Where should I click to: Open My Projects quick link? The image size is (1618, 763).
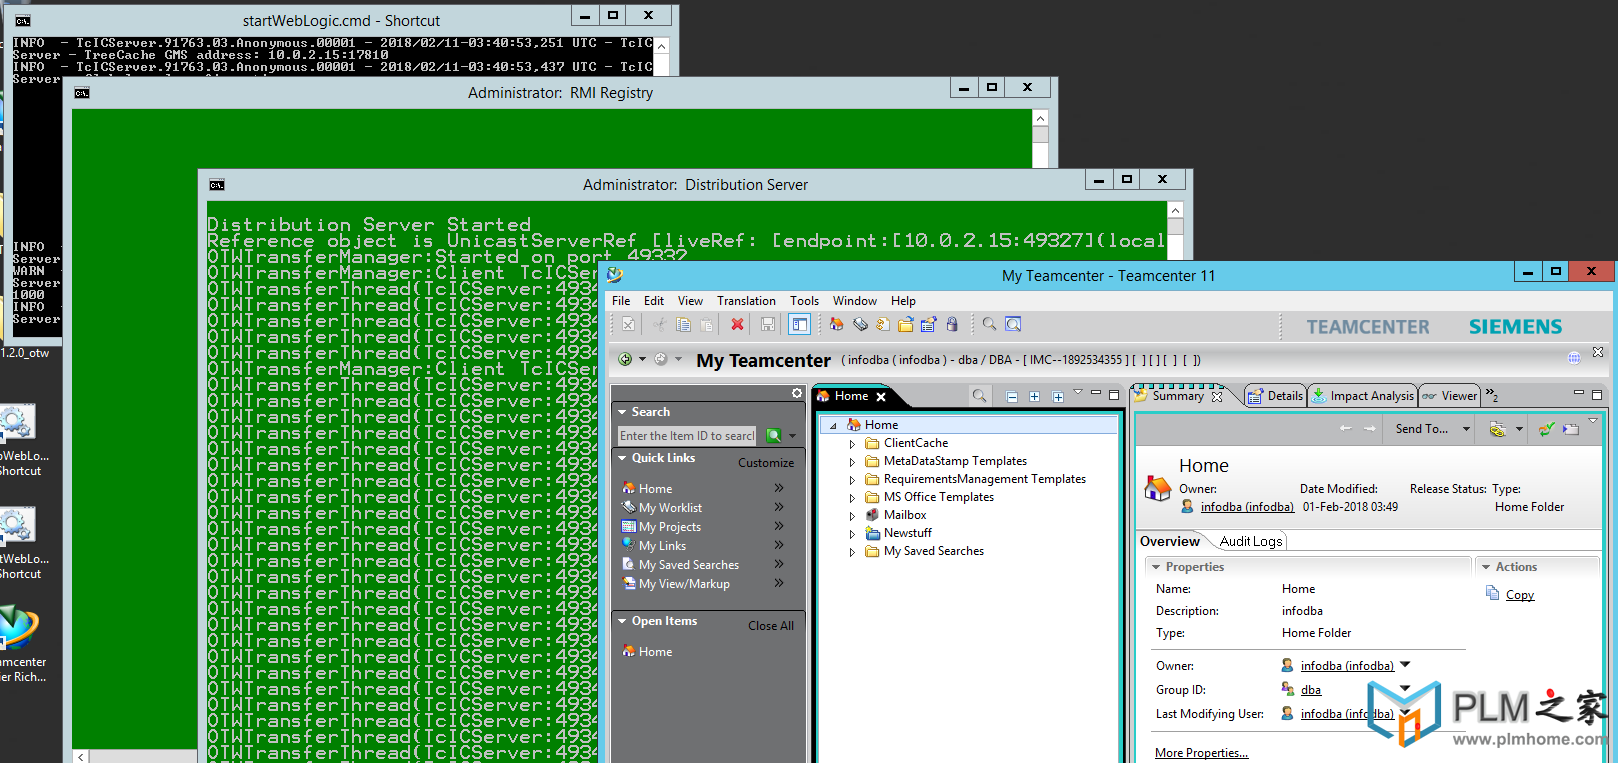coord(670,527)
